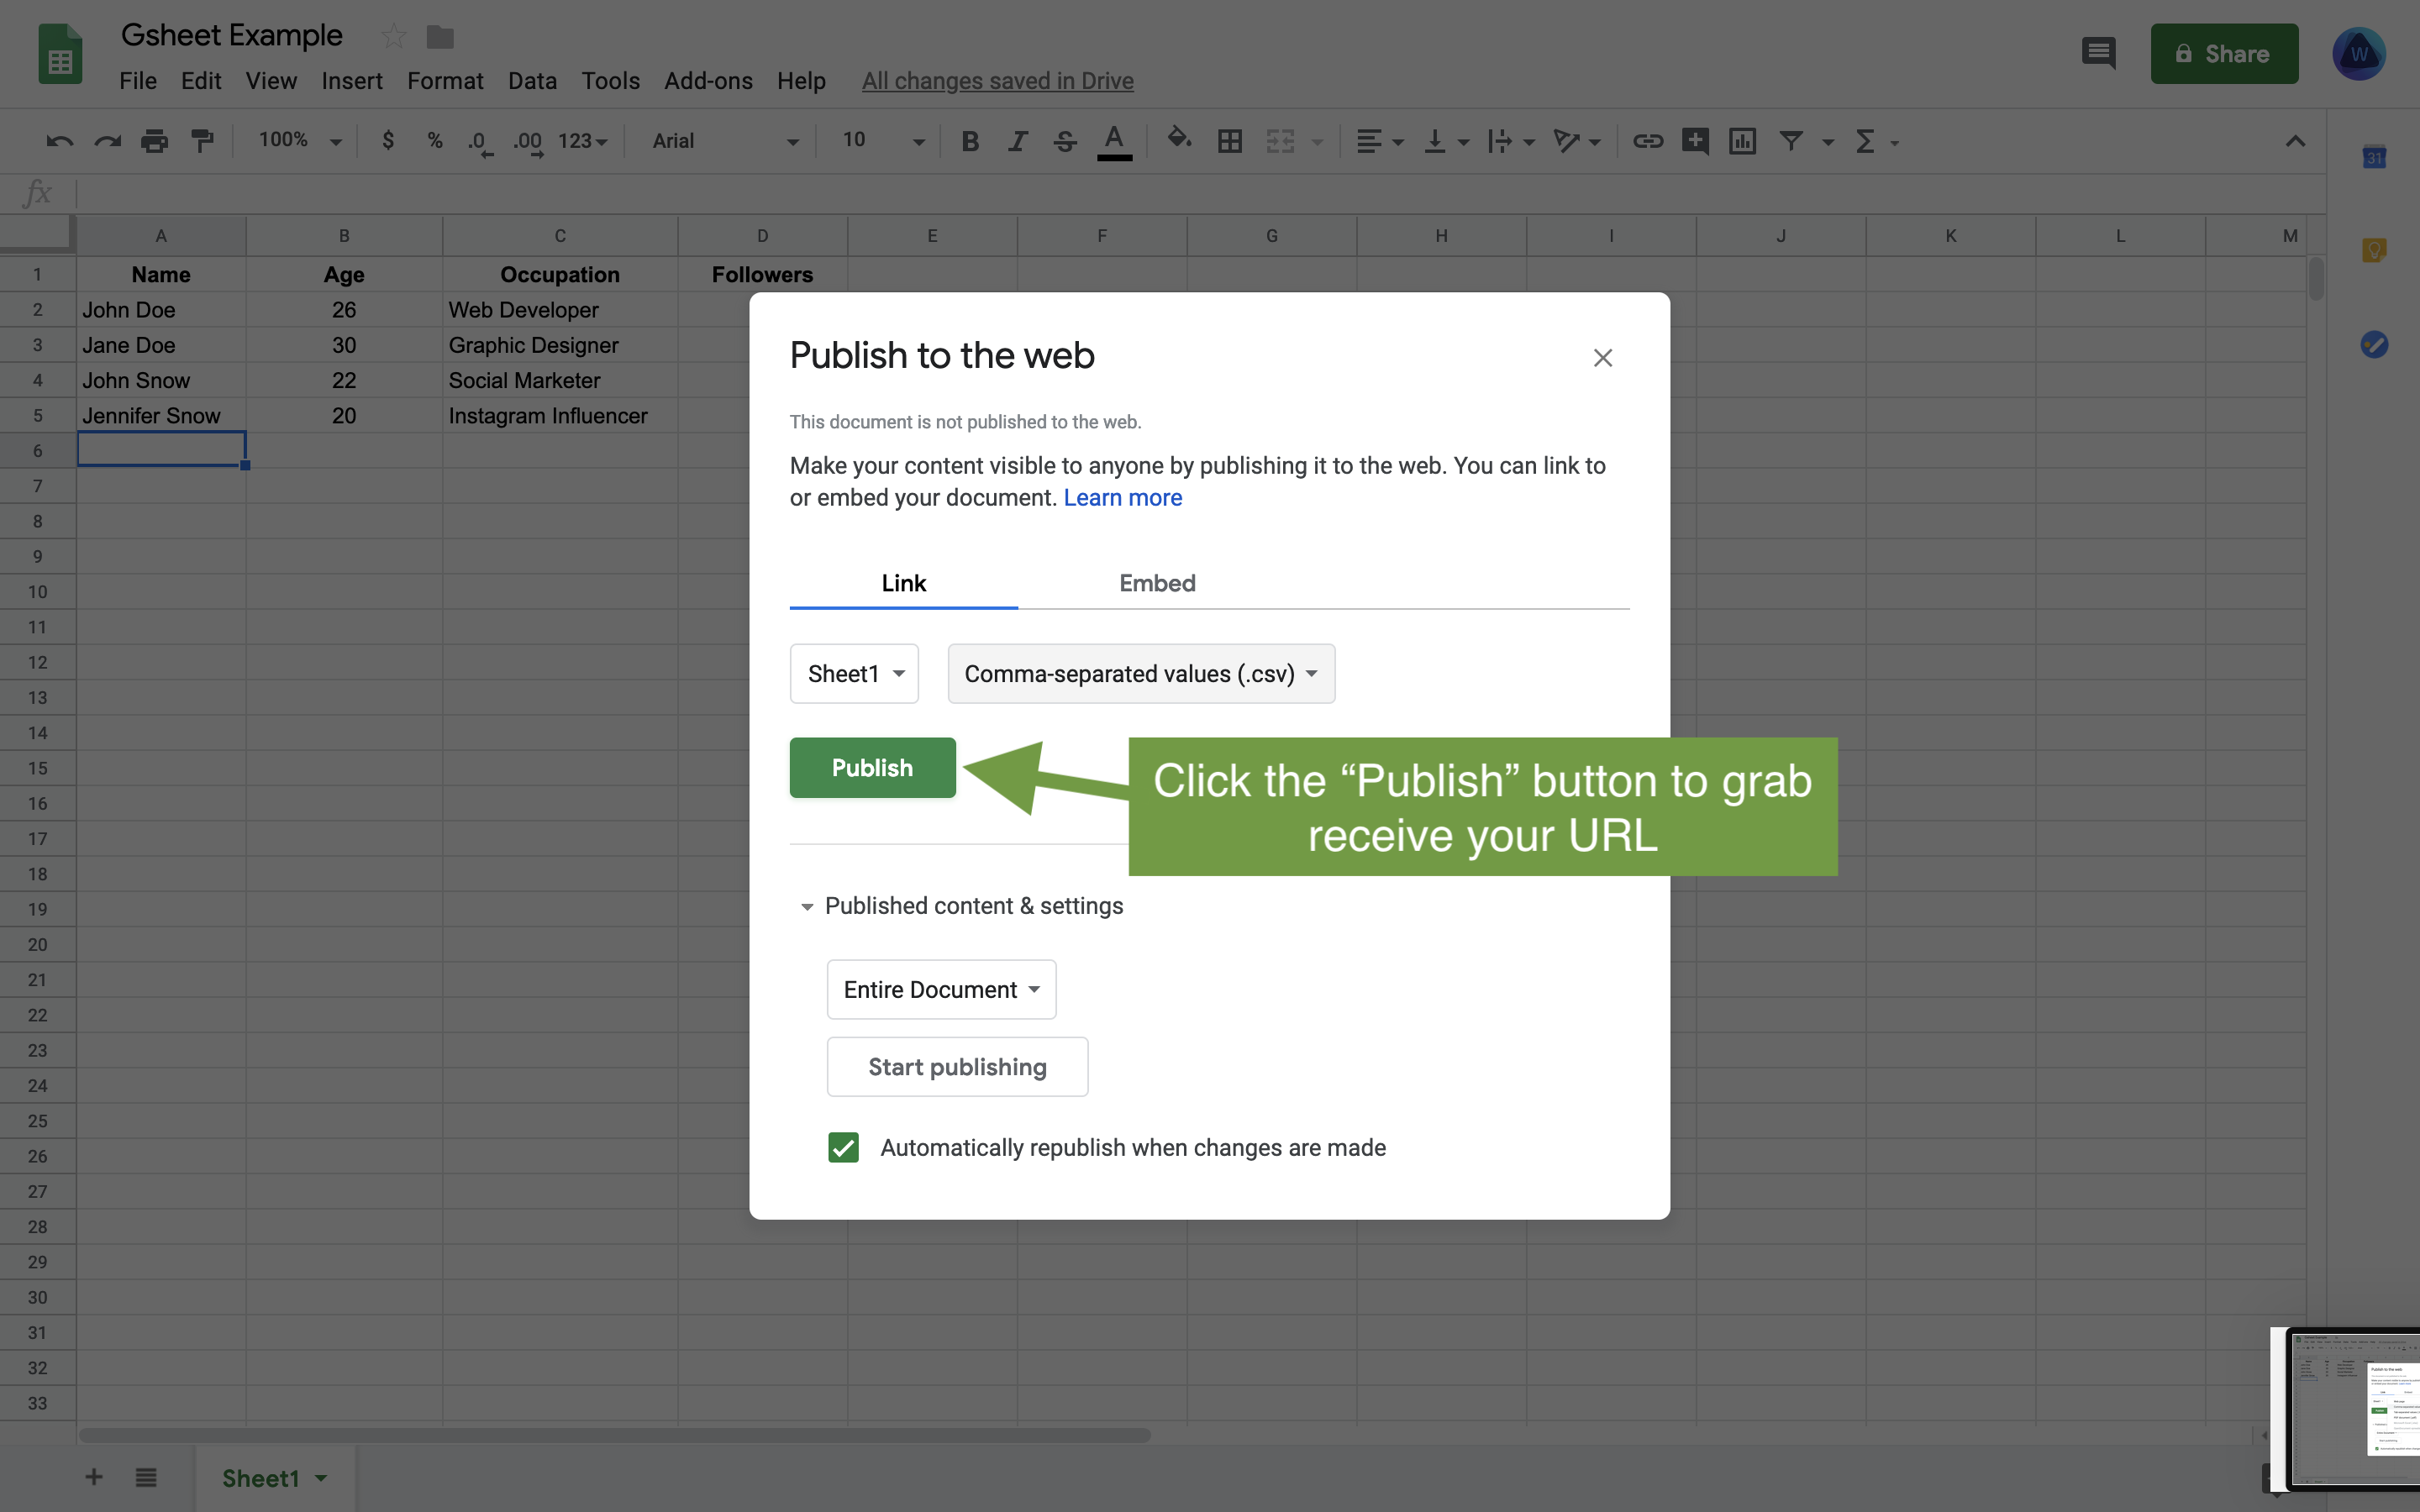This screenshot has height=1512, width=2420.
Task: Open the All Sheets list icon
Action: pos(146,1477)
